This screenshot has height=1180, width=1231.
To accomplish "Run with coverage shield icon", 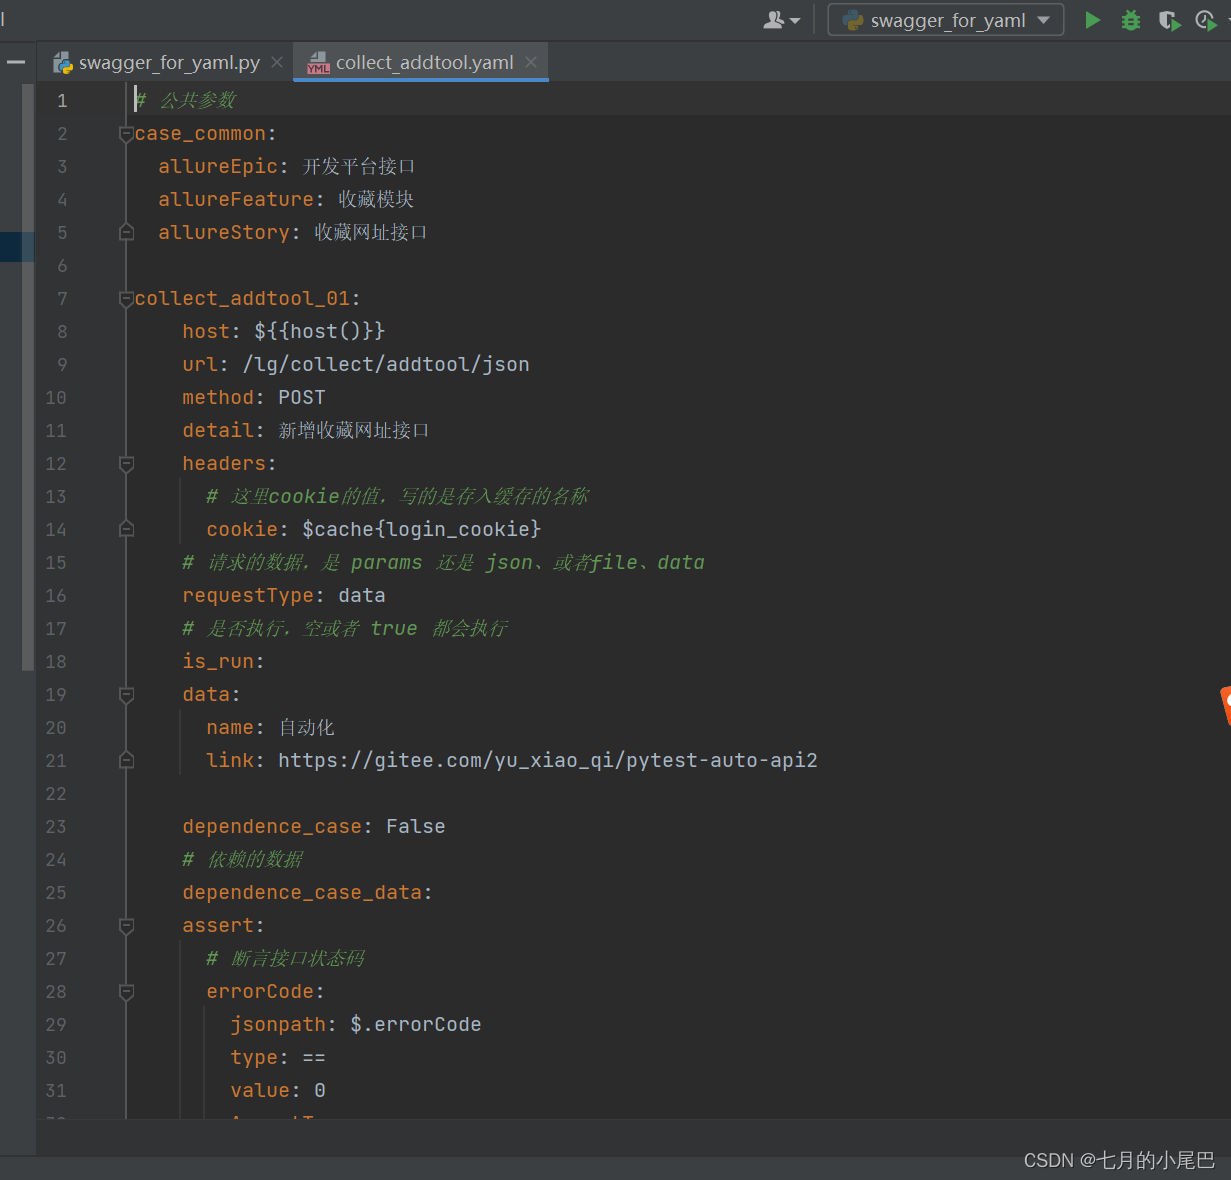I will pos(1168,20).
